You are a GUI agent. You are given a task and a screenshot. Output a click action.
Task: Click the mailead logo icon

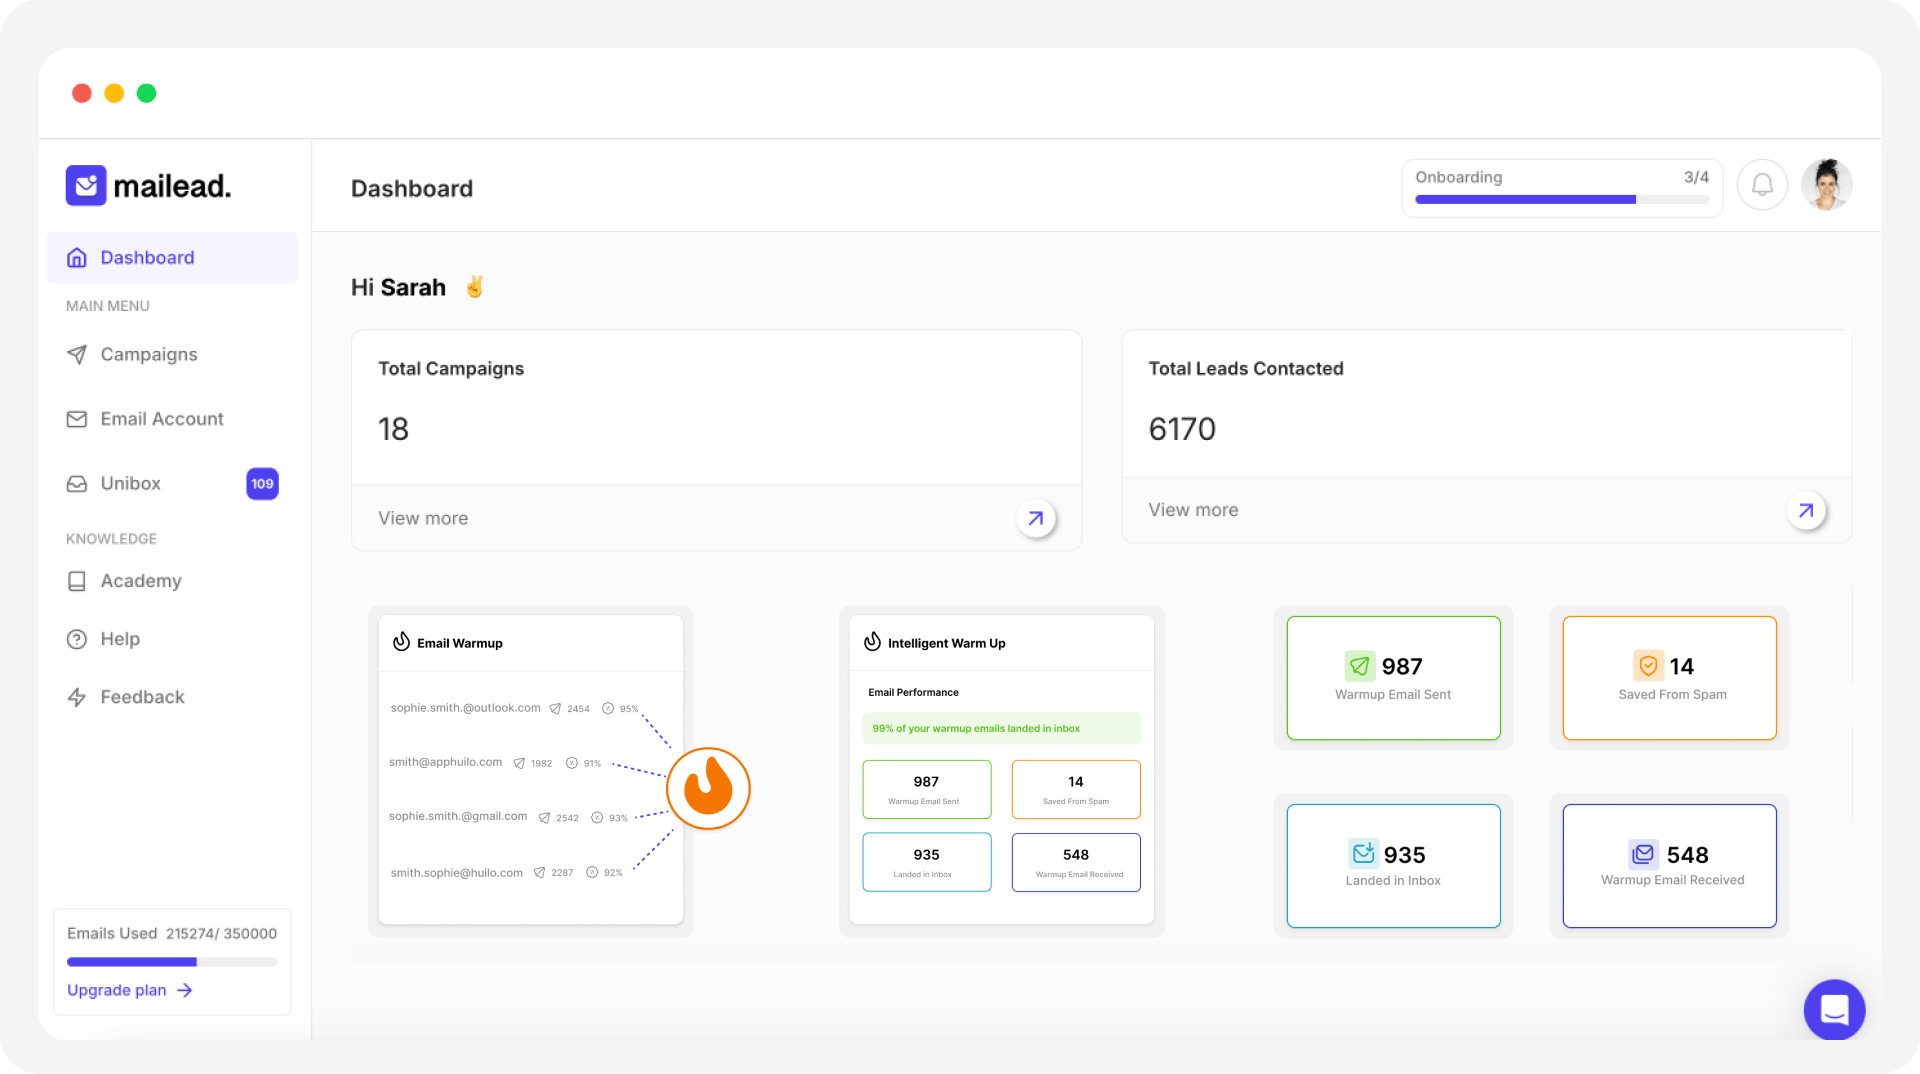86,186
